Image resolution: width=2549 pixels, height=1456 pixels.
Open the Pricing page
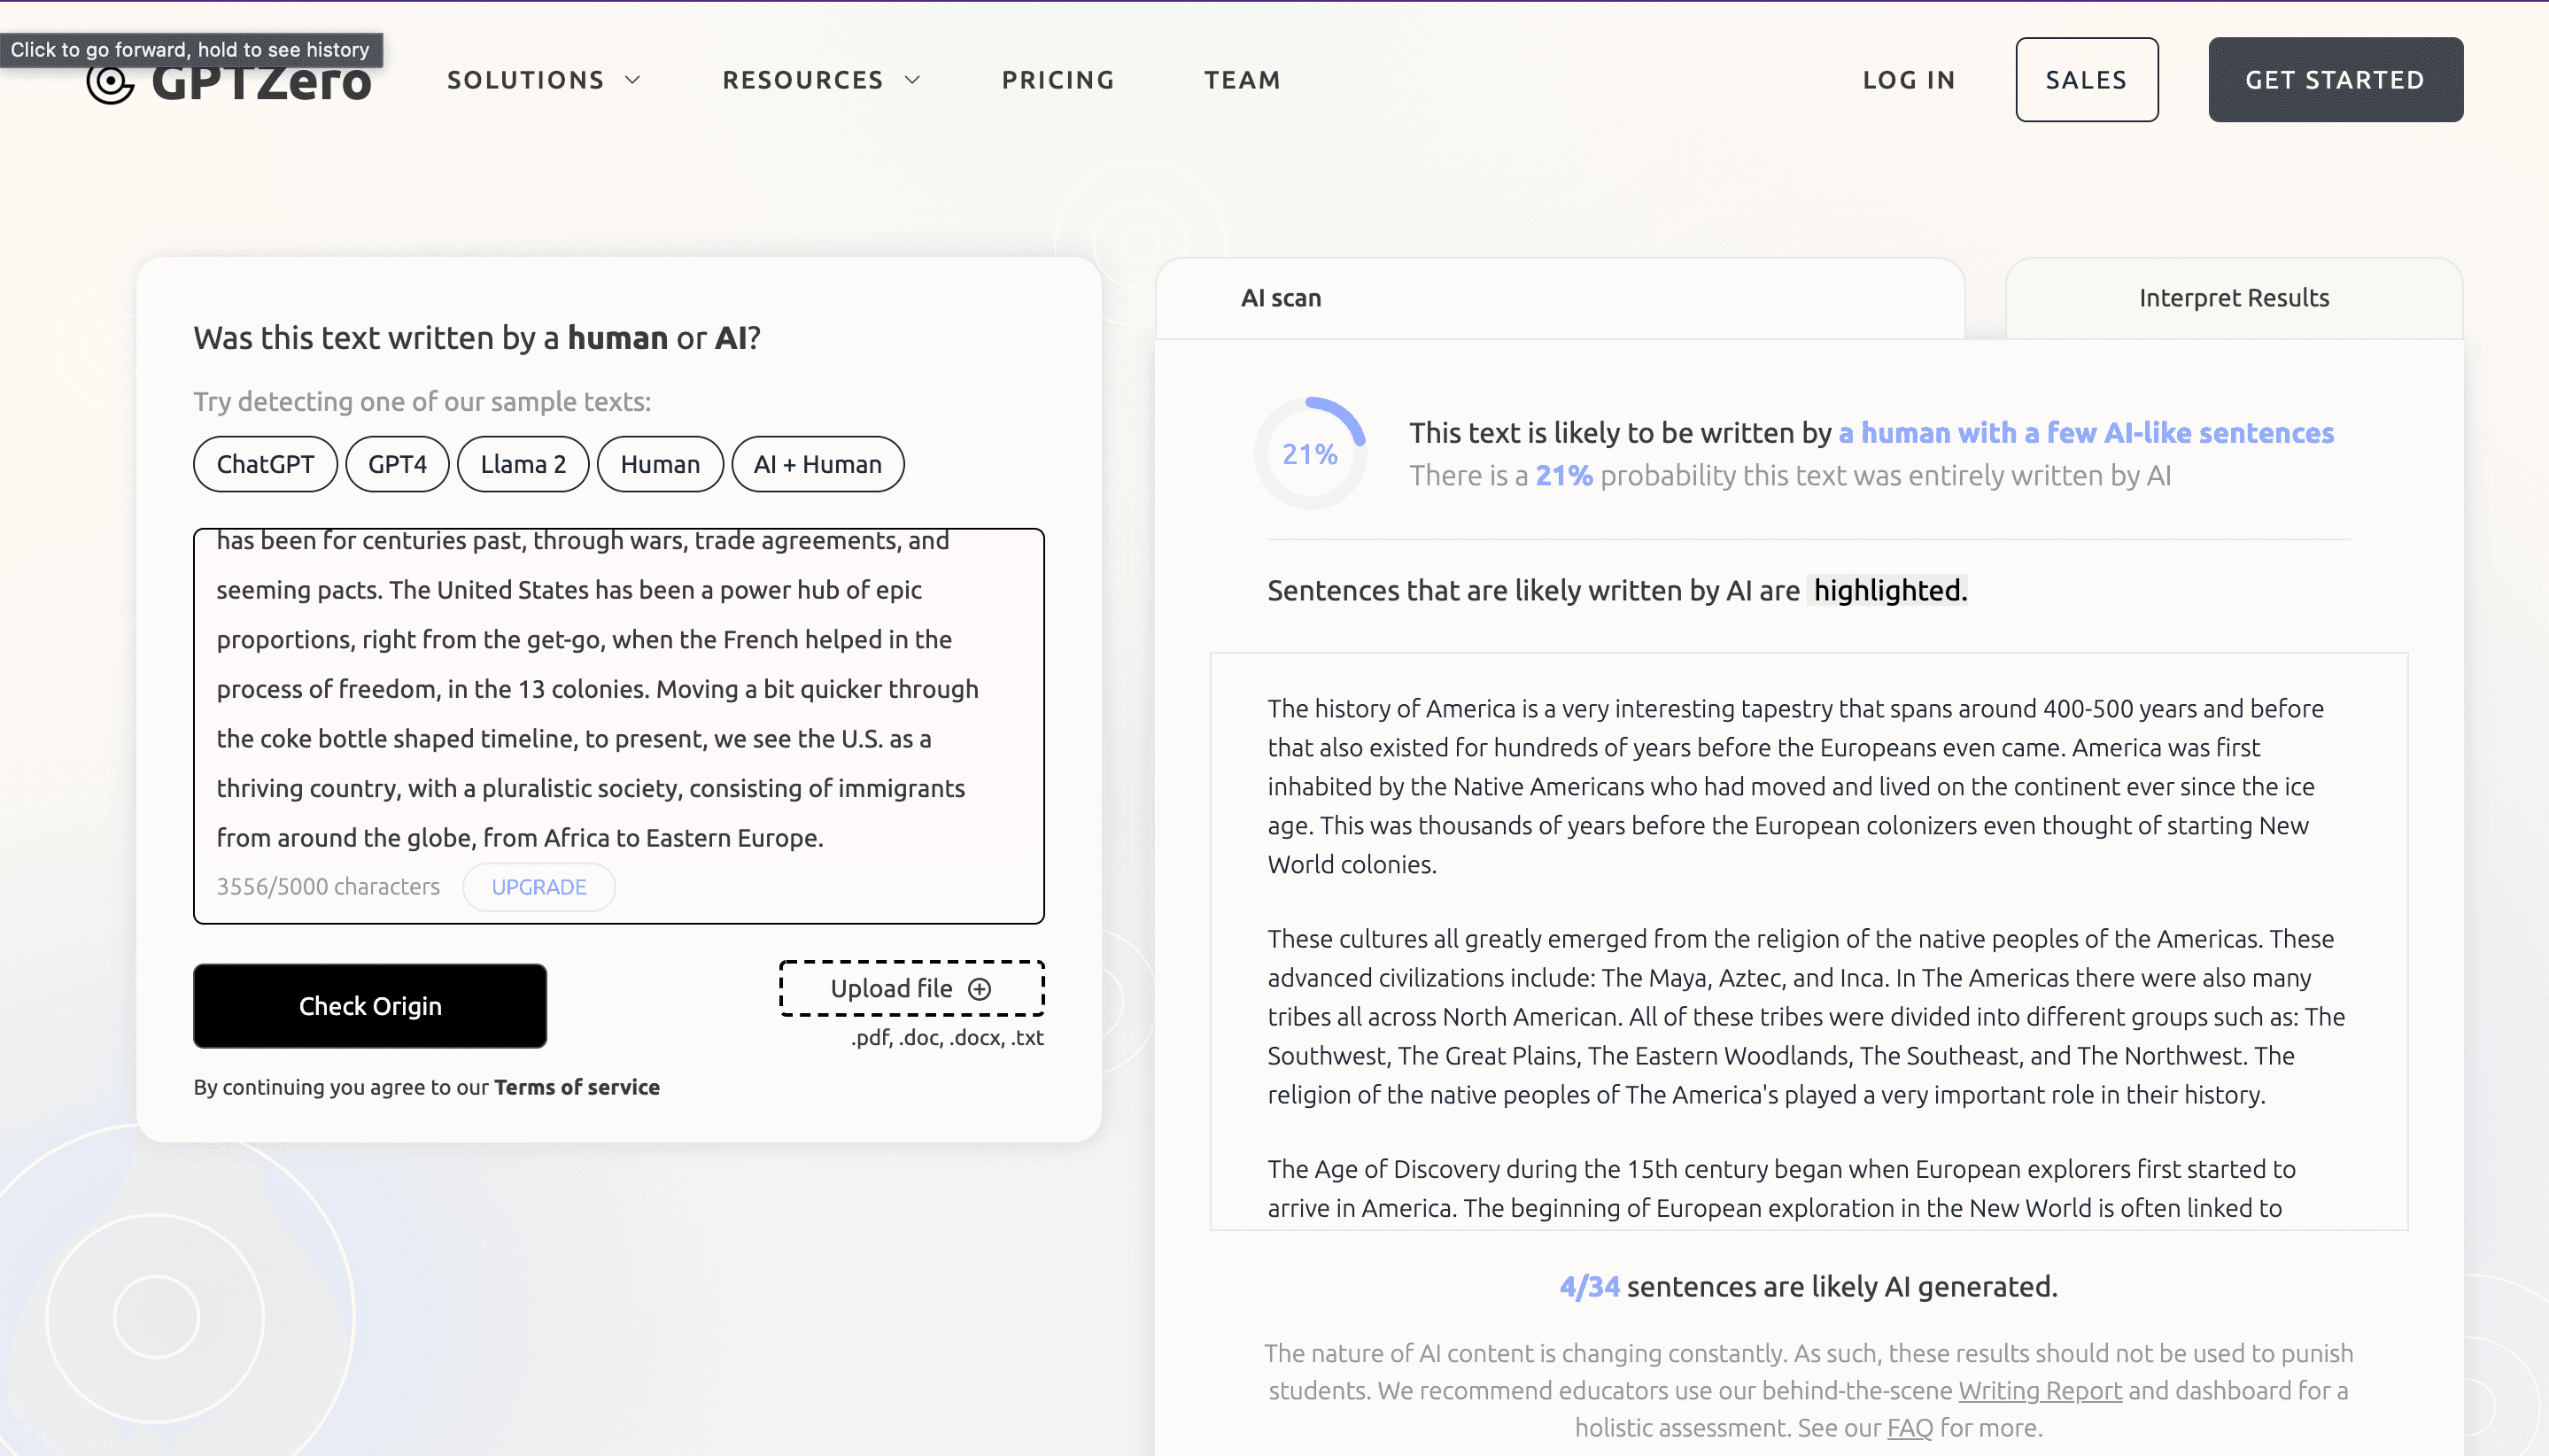(1058, 80)
